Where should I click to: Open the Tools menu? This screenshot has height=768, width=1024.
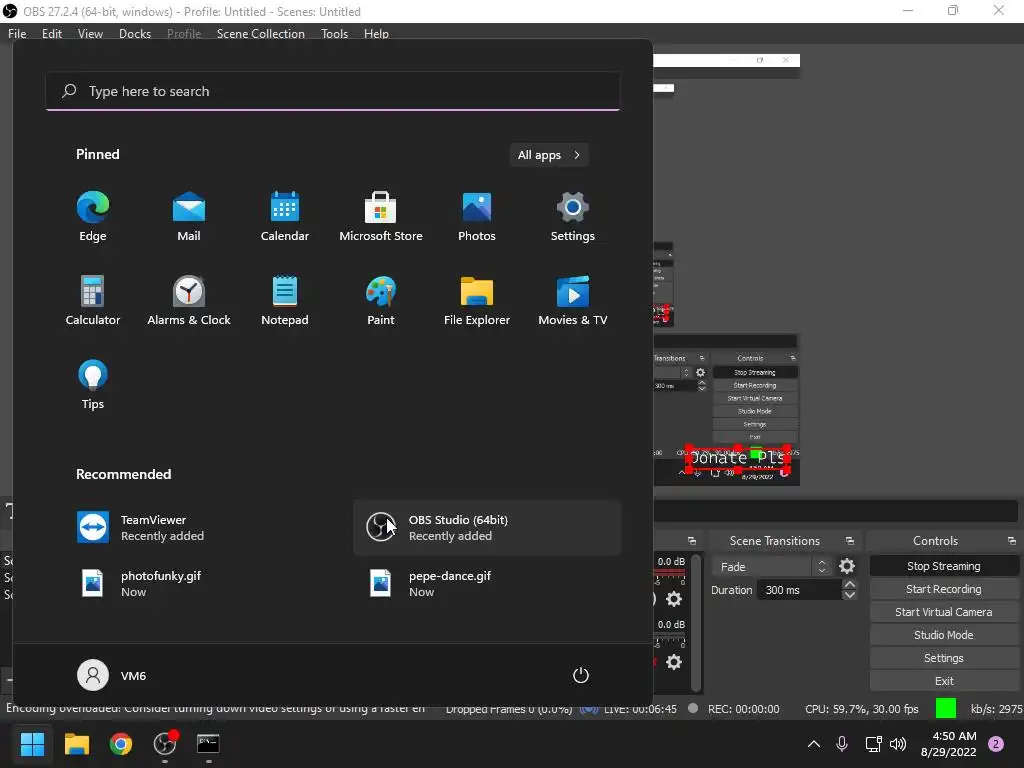(334, 33)
